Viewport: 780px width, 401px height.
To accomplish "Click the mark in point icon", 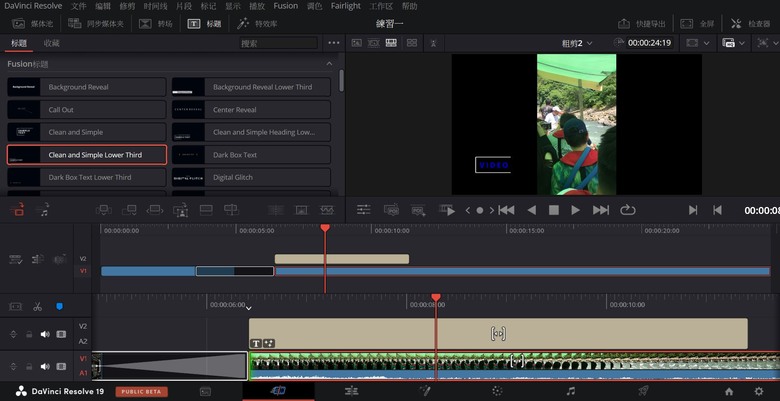I will point(692,210).
